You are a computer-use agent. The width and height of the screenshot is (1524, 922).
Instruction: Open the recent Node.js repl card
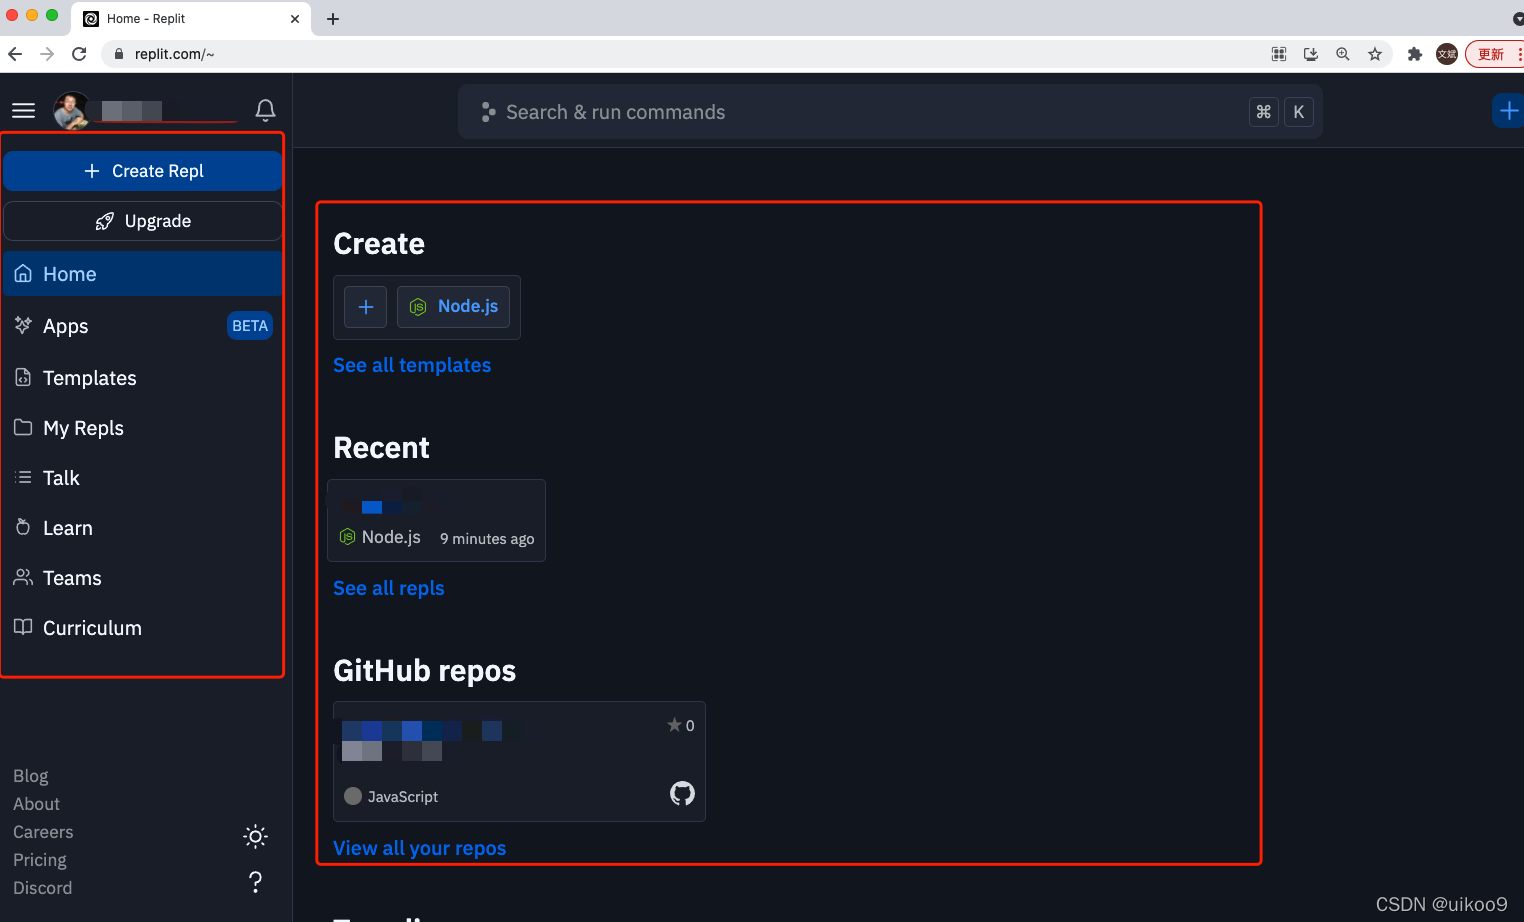pos(436,520)
